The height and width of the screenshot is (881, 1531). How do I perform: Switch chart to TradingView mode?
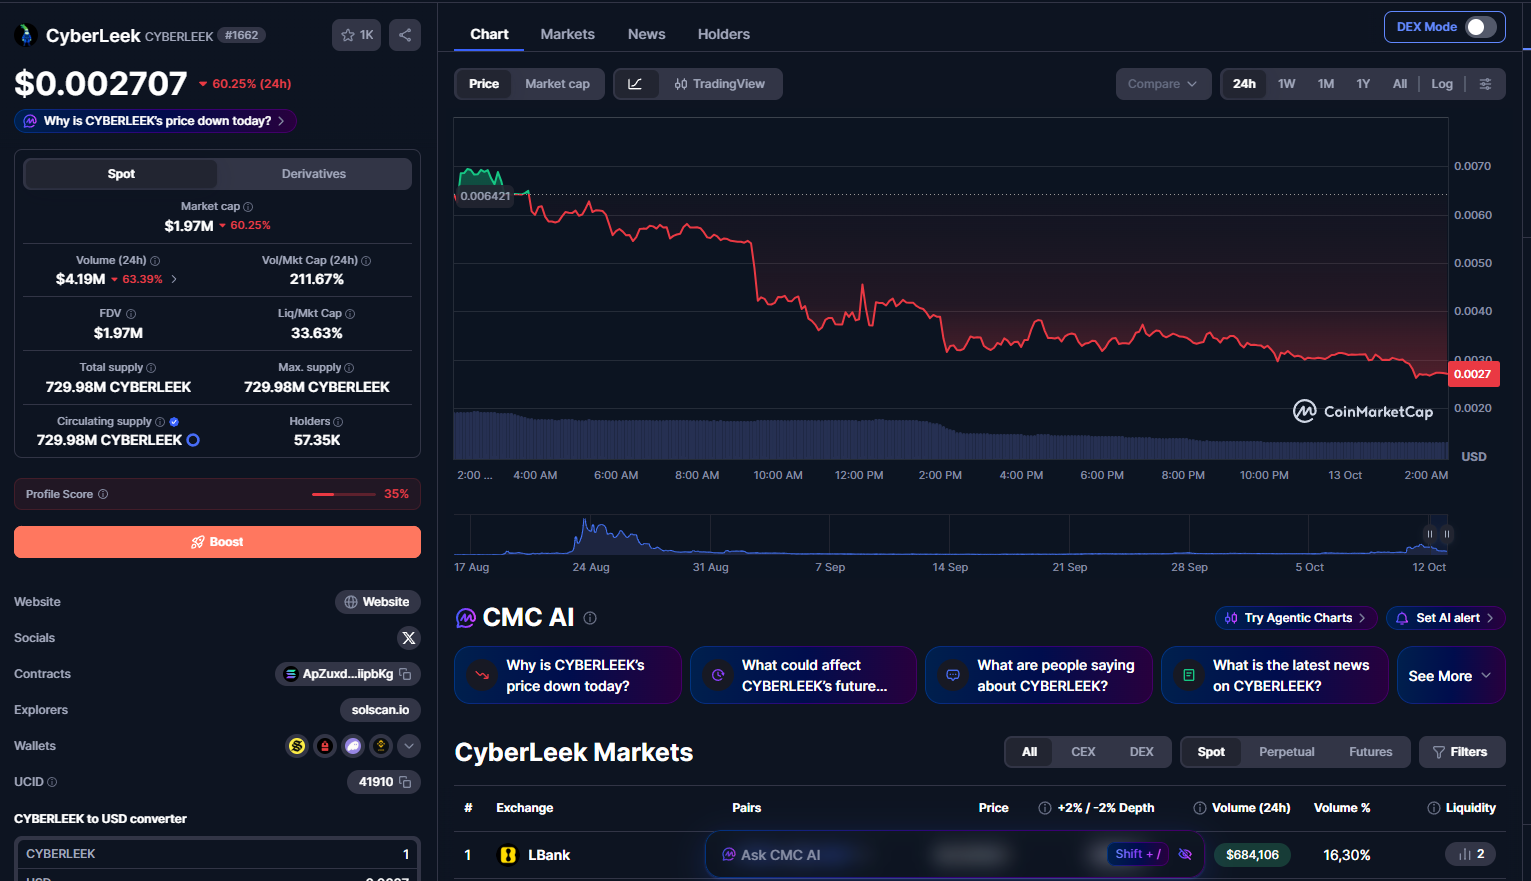point(720,84)
